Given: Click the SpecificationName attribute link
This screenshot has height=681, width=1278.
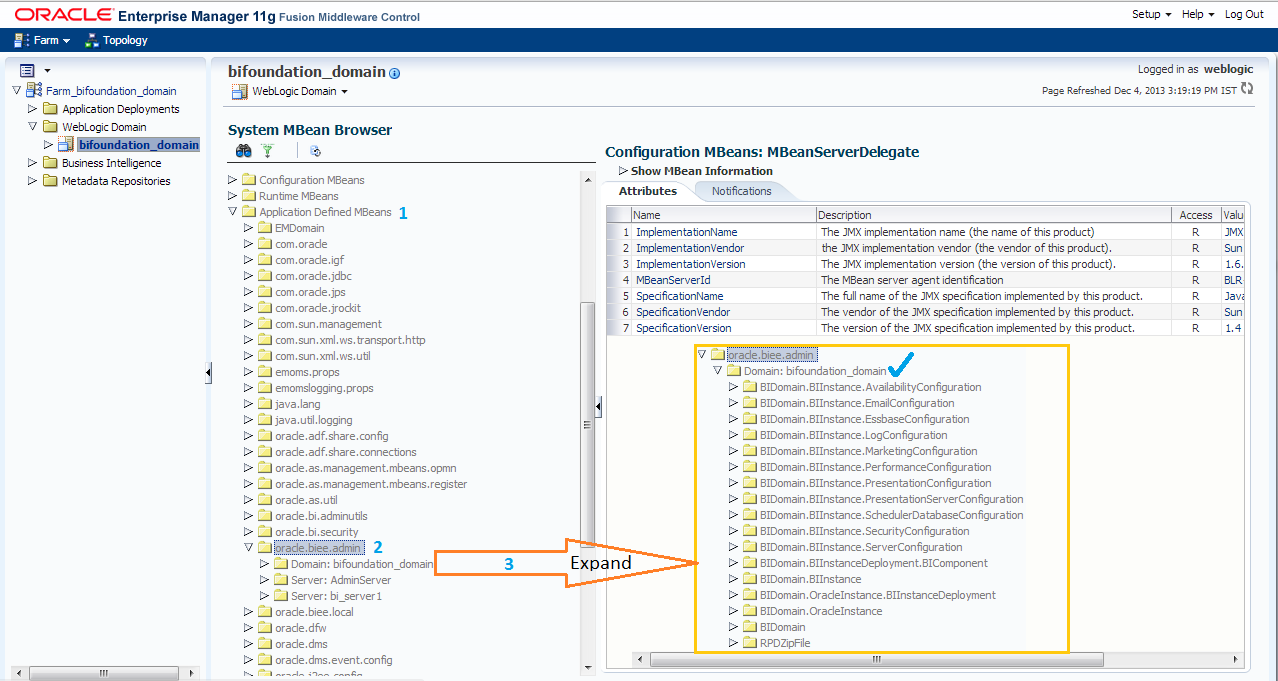Looking at the screenshot, I should (x=681, y=296).
